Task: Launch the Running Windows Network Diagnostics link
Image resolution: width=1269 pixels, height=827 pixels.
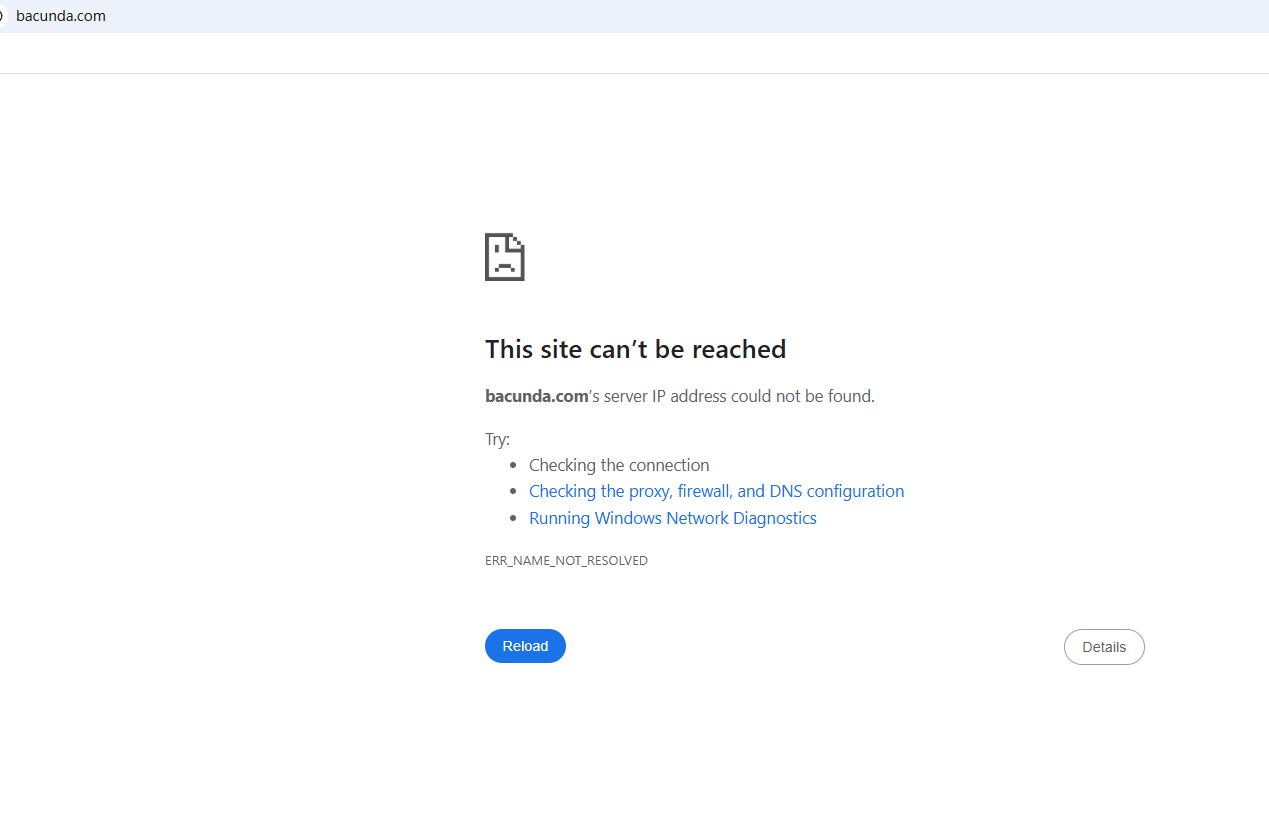Action: pyautogui.click(x=673, y=518)
